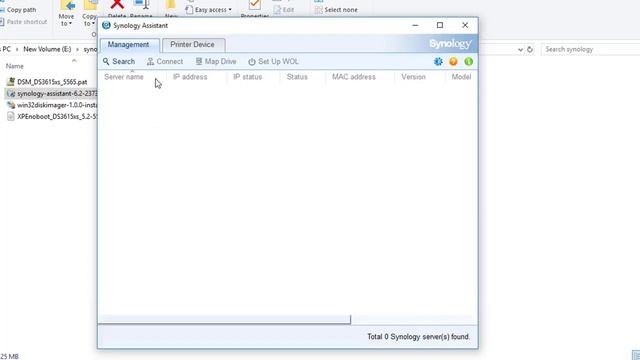
Task: Click the red Delete icon in ribbon
Action: (x=117, y=5)
